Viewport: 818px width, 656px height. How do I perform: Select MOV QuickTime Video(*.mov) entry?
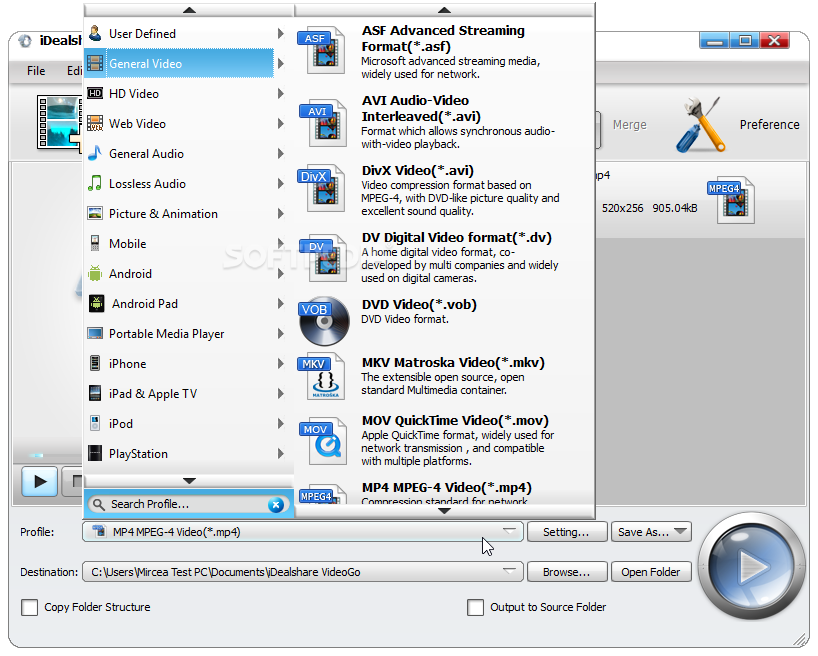[444, 442]
